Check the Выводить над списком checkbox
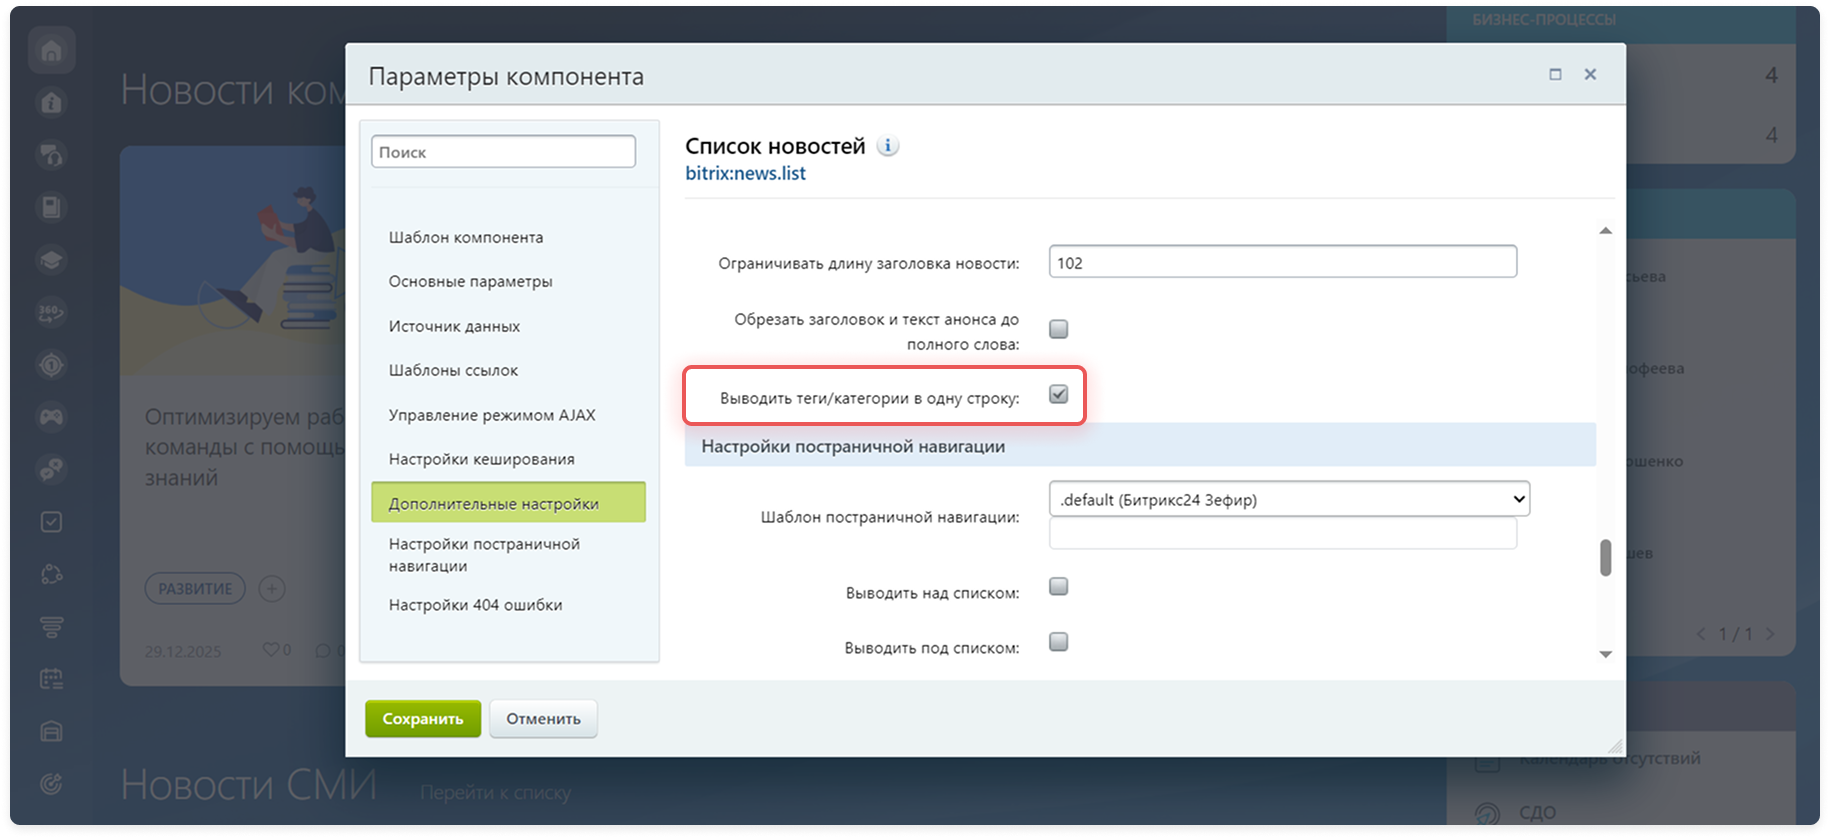The image size is (1830, 839). click(1058, 586)
